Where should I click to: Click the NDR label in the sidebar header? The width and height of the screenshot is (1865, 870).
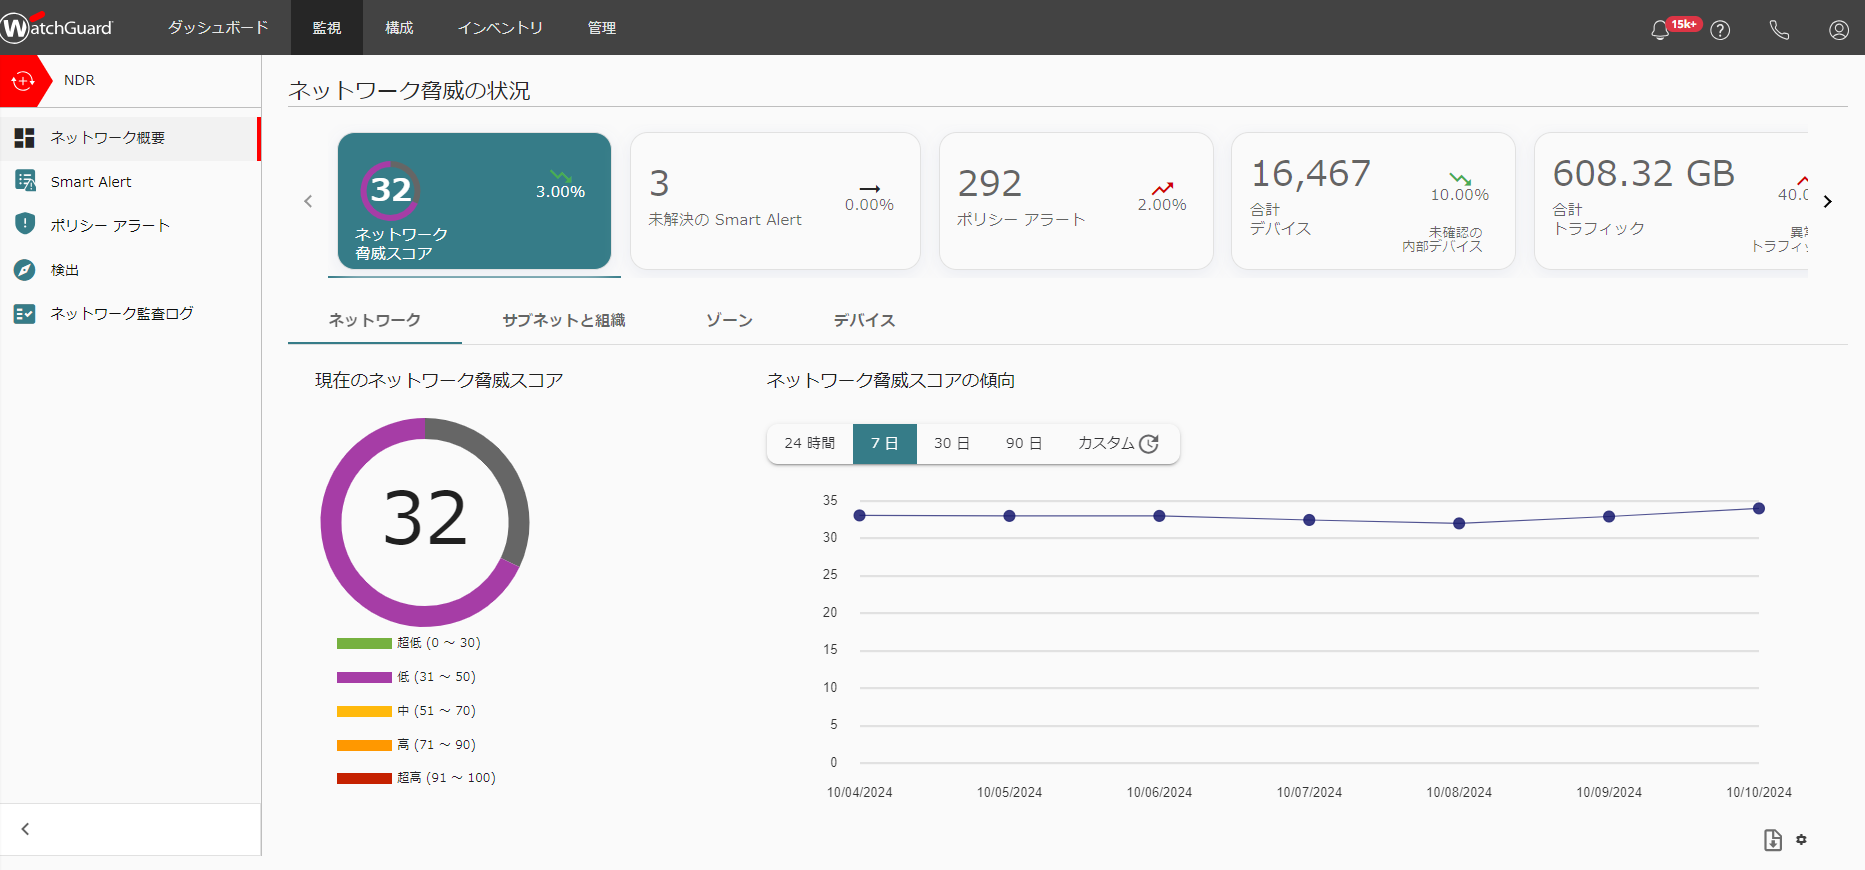point(80,81)
